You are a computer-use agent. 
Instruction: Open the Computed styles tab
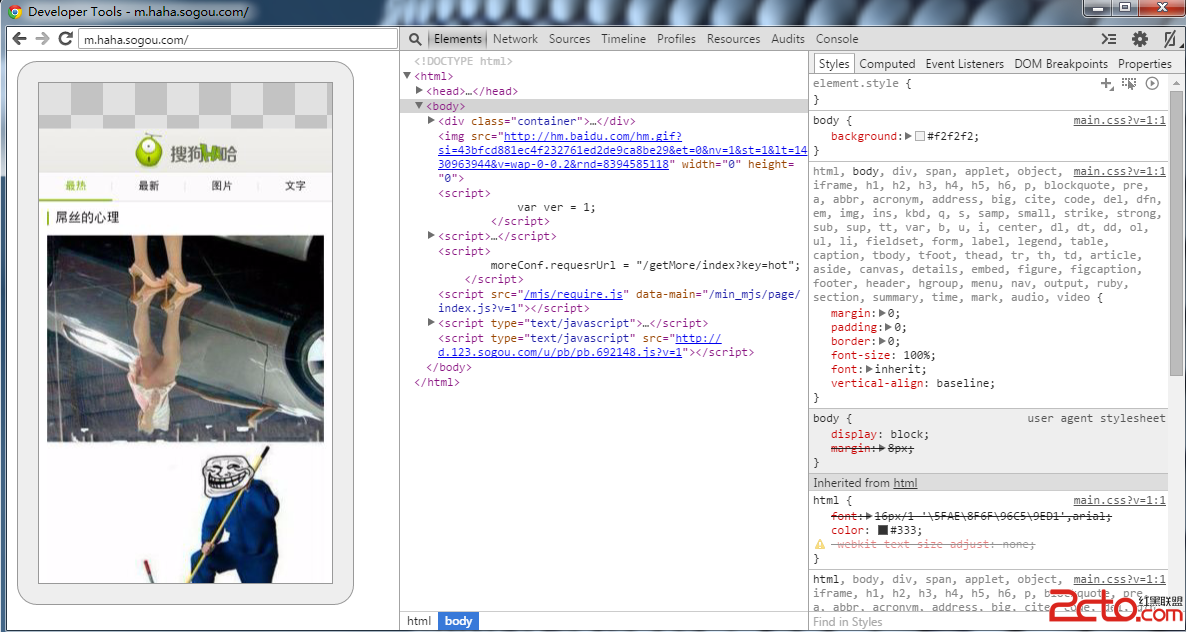887,64
